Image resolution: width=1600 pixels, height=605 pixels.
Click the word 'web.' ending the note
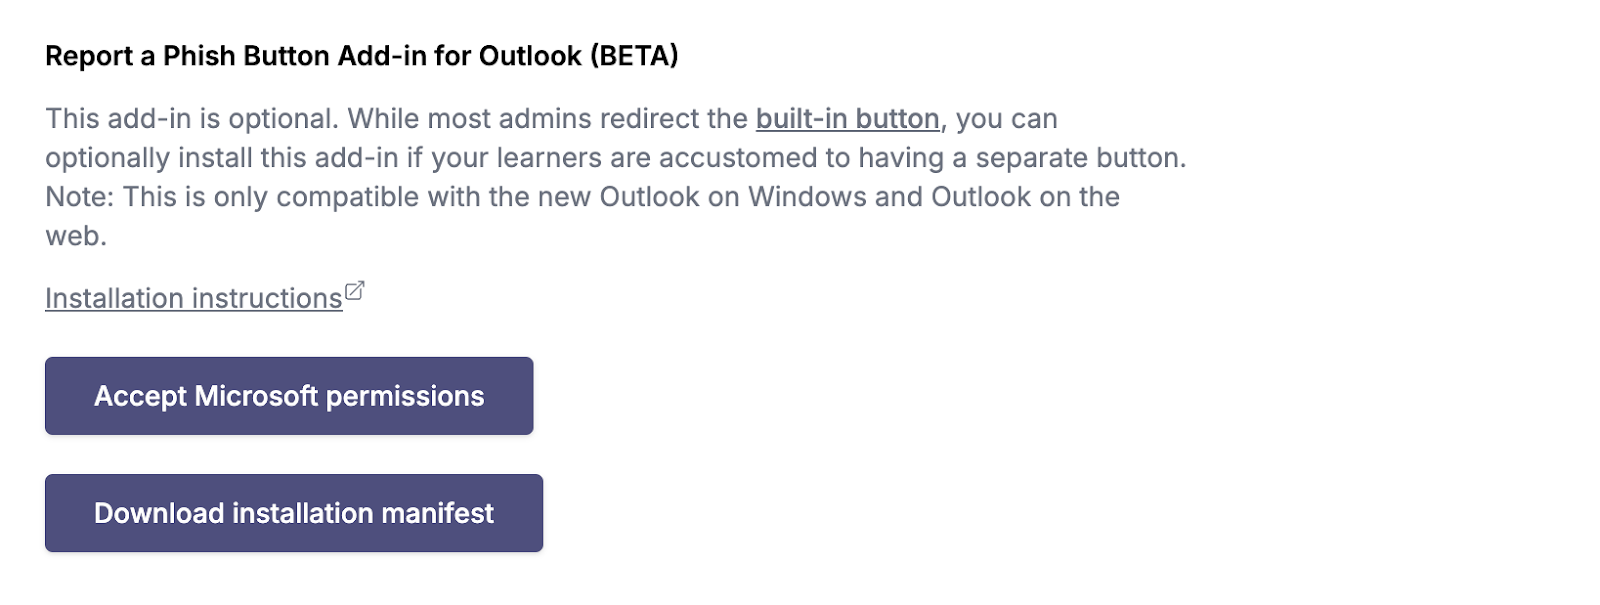[x=76, y=236]
